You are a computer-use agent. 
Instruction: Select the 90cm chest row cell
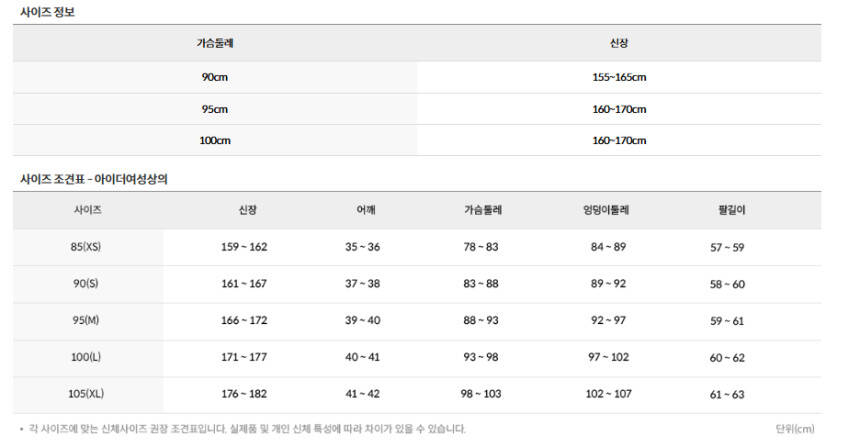click(215, 77)
